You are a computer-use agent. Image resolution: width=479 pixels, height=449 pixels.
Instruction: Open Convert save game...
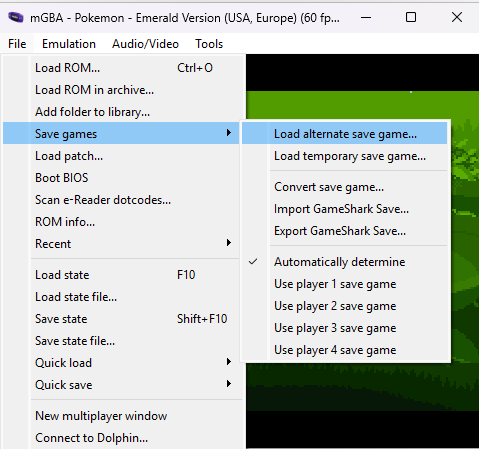345,187
